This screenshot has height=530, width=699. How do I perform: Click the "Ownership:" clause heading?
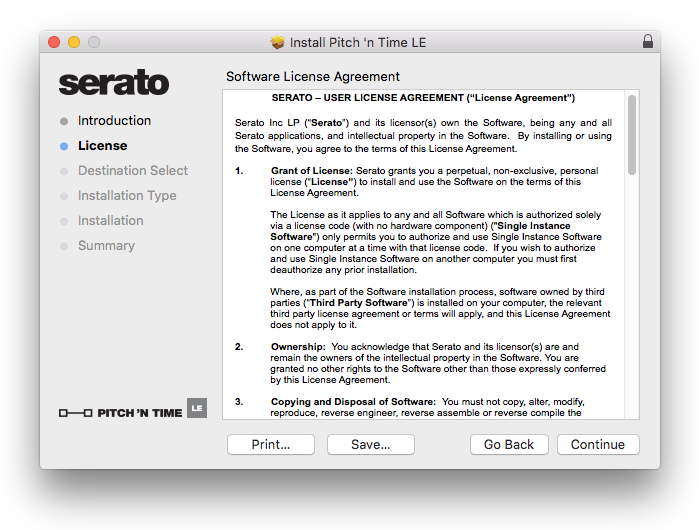(x=298, y=347)
